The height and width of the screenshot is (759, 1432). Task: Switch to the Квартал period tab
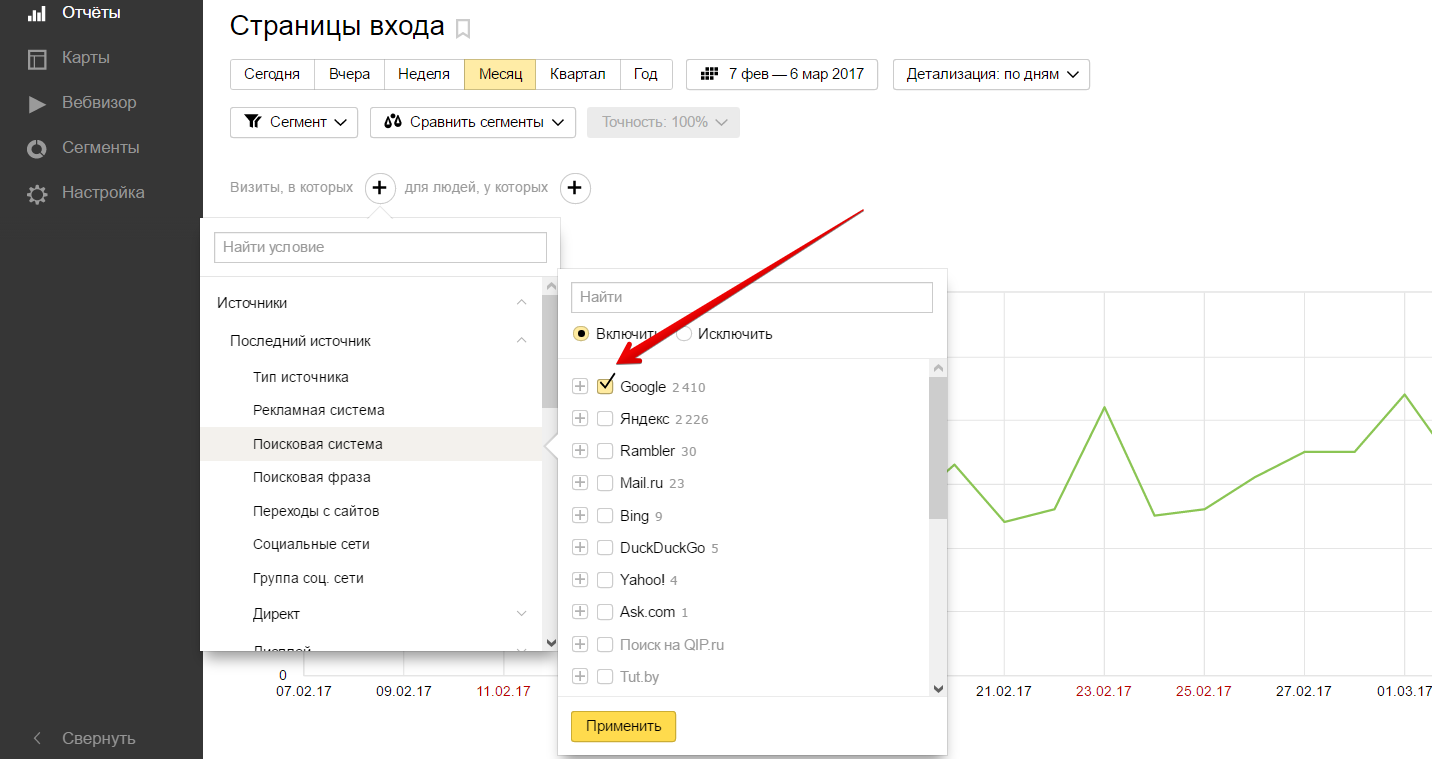coord(577,75)
